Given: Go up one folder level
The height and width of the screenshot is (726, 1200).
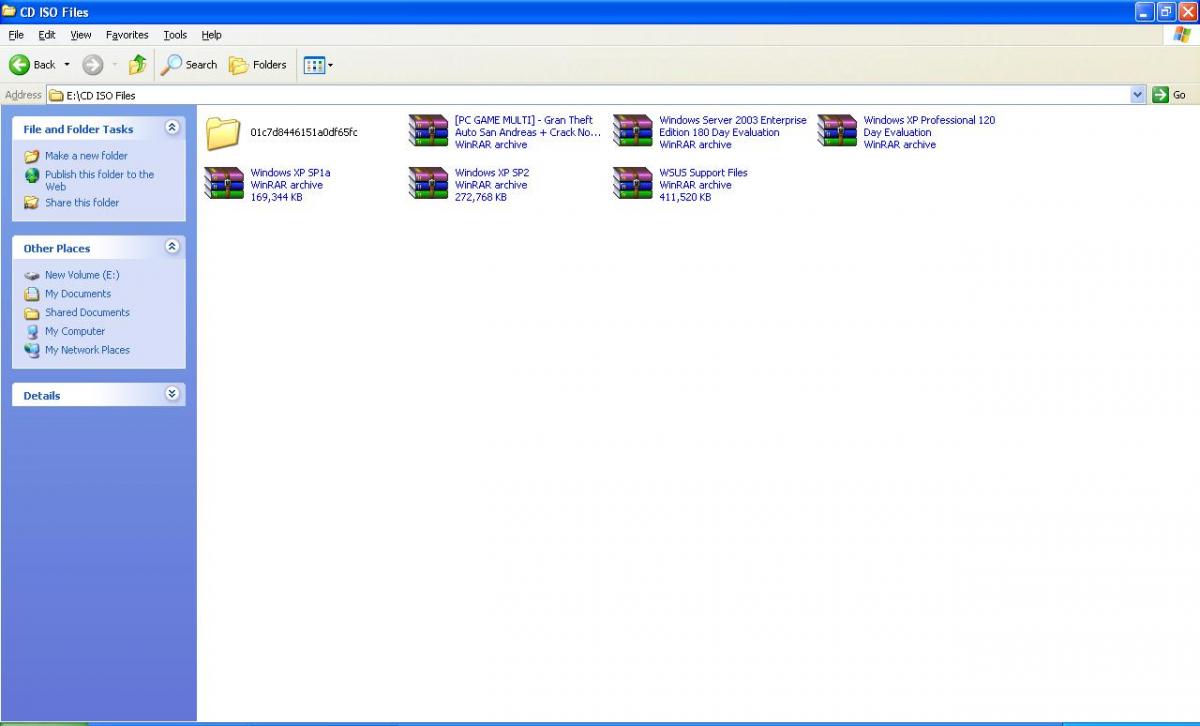Looking at the screenshot, I should [x=138, y=65].
